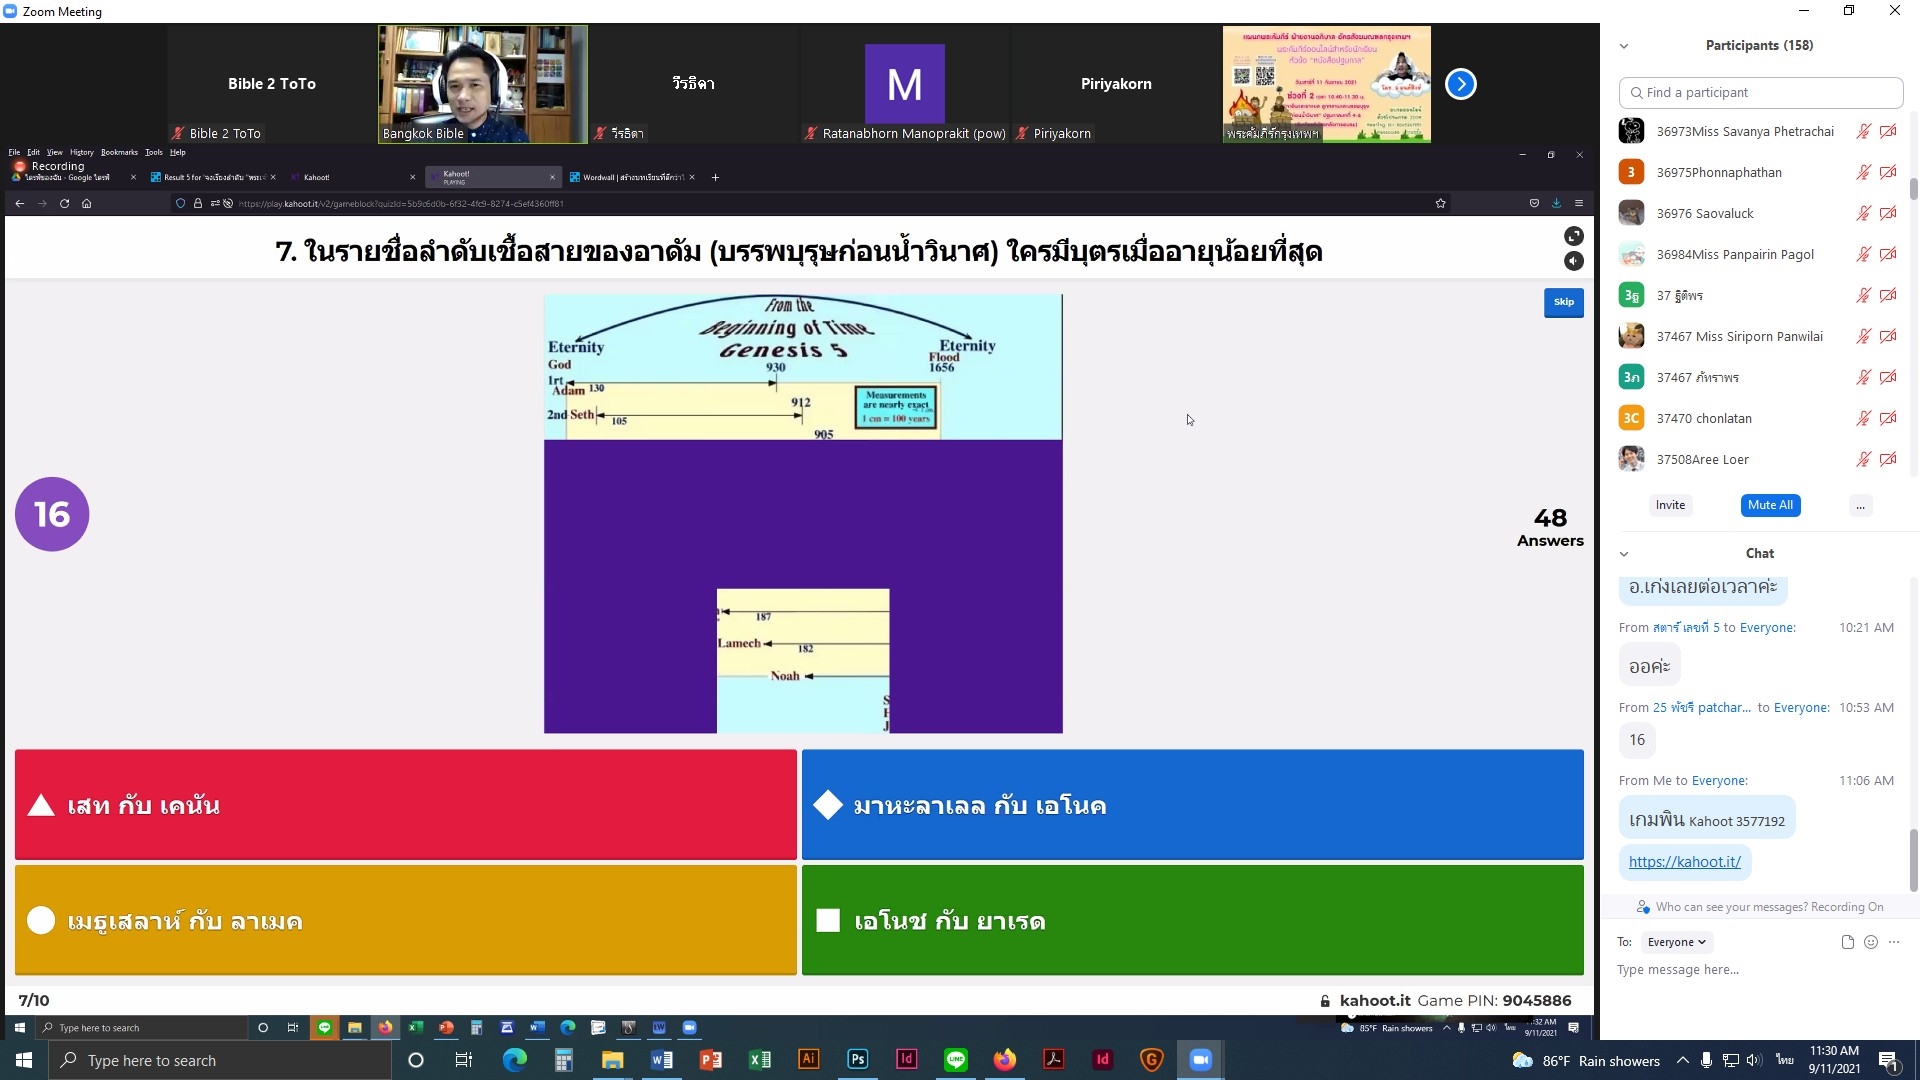This screenshot has height=1080, width=1920.
Task: Open History menu in shared browser
Action: point(82,152)
